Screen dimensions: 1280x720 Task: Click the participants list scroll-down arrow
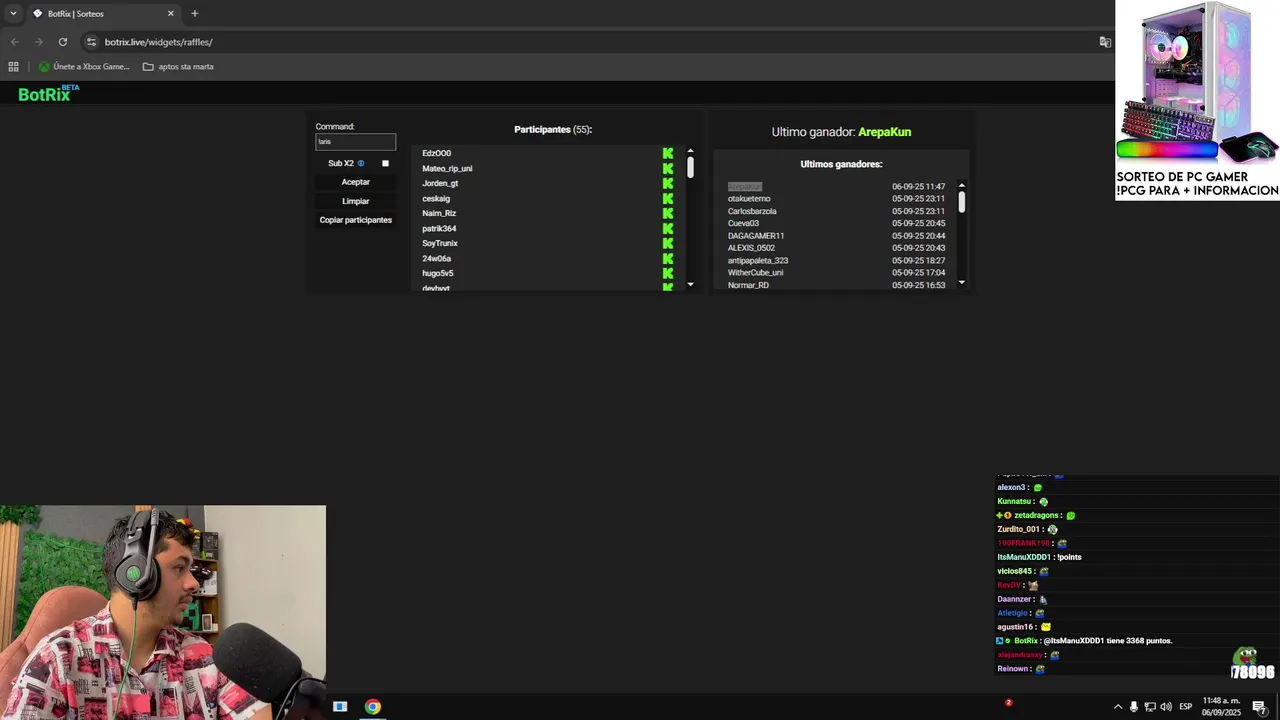point(690,285)
